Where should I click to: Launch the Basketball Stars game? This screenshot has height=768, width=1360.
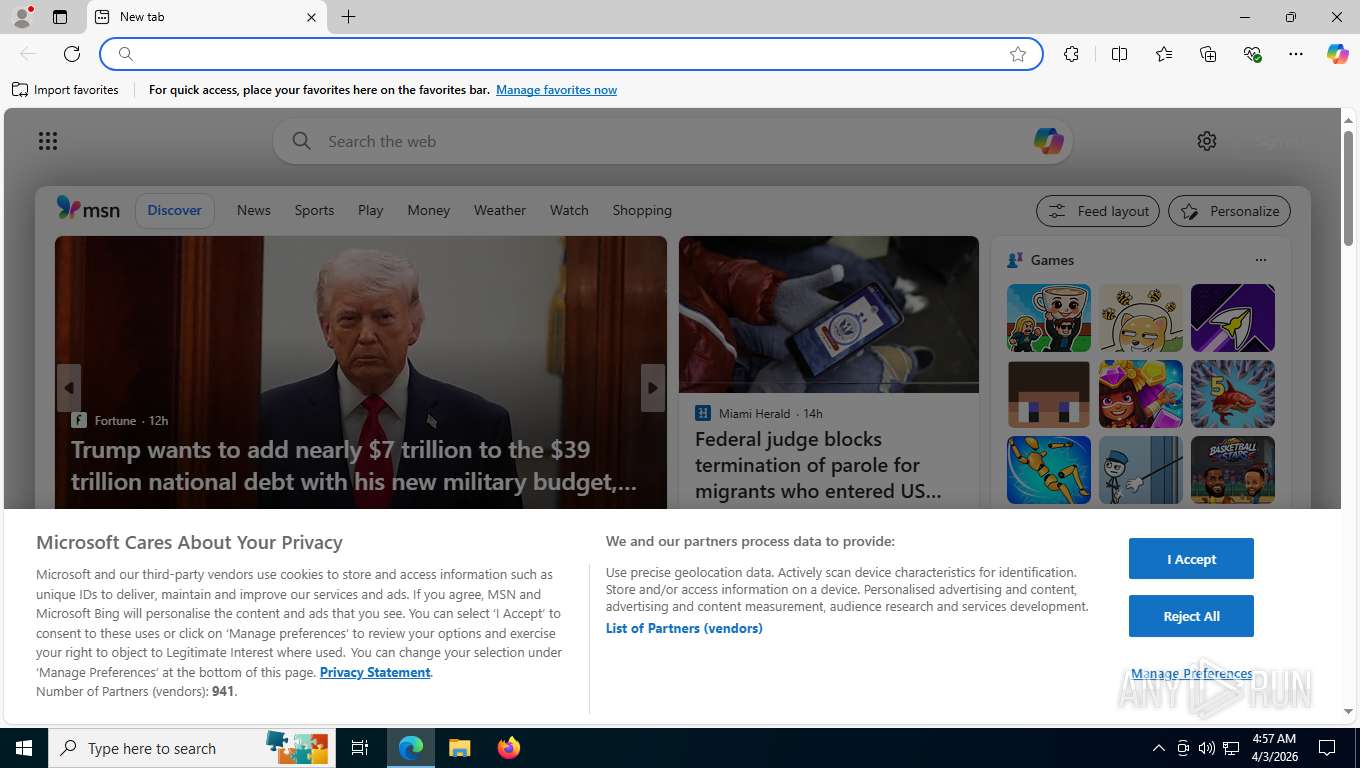pyautogui.click(x=1233, y=470)
